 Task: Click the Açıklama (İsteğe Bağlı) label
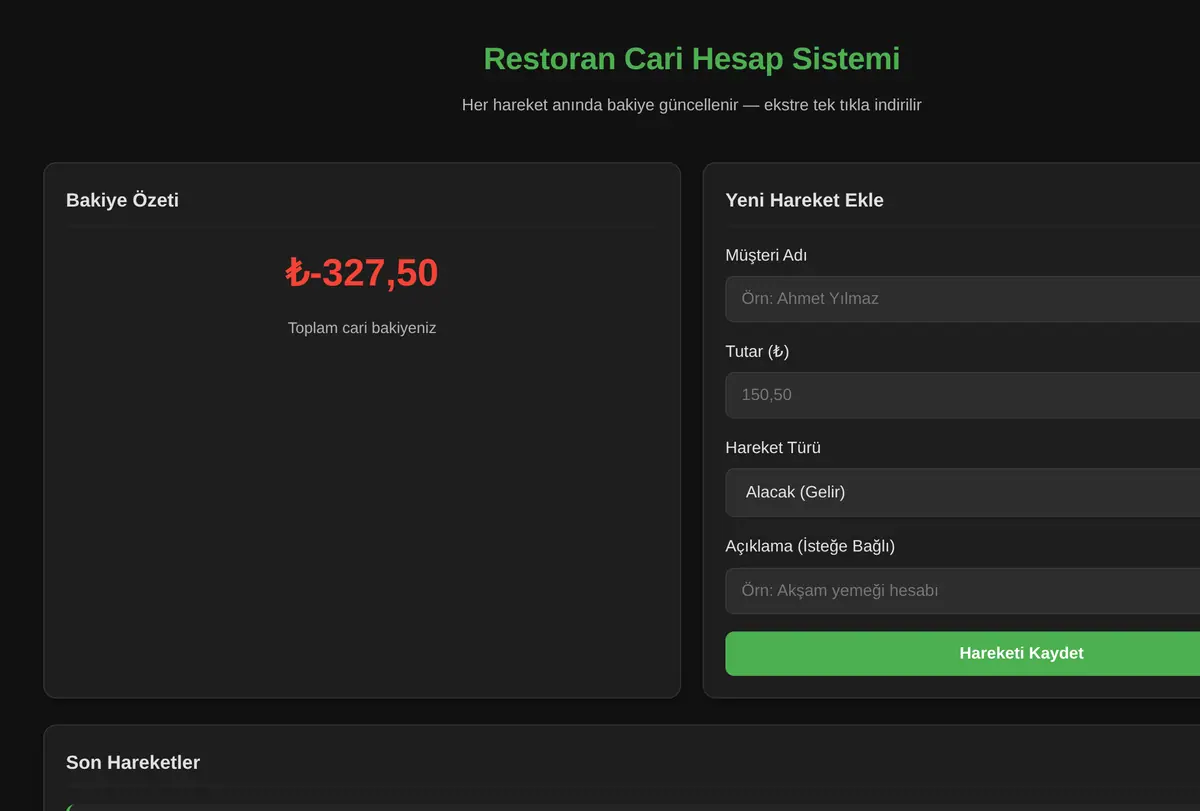[x=810, y=546]
